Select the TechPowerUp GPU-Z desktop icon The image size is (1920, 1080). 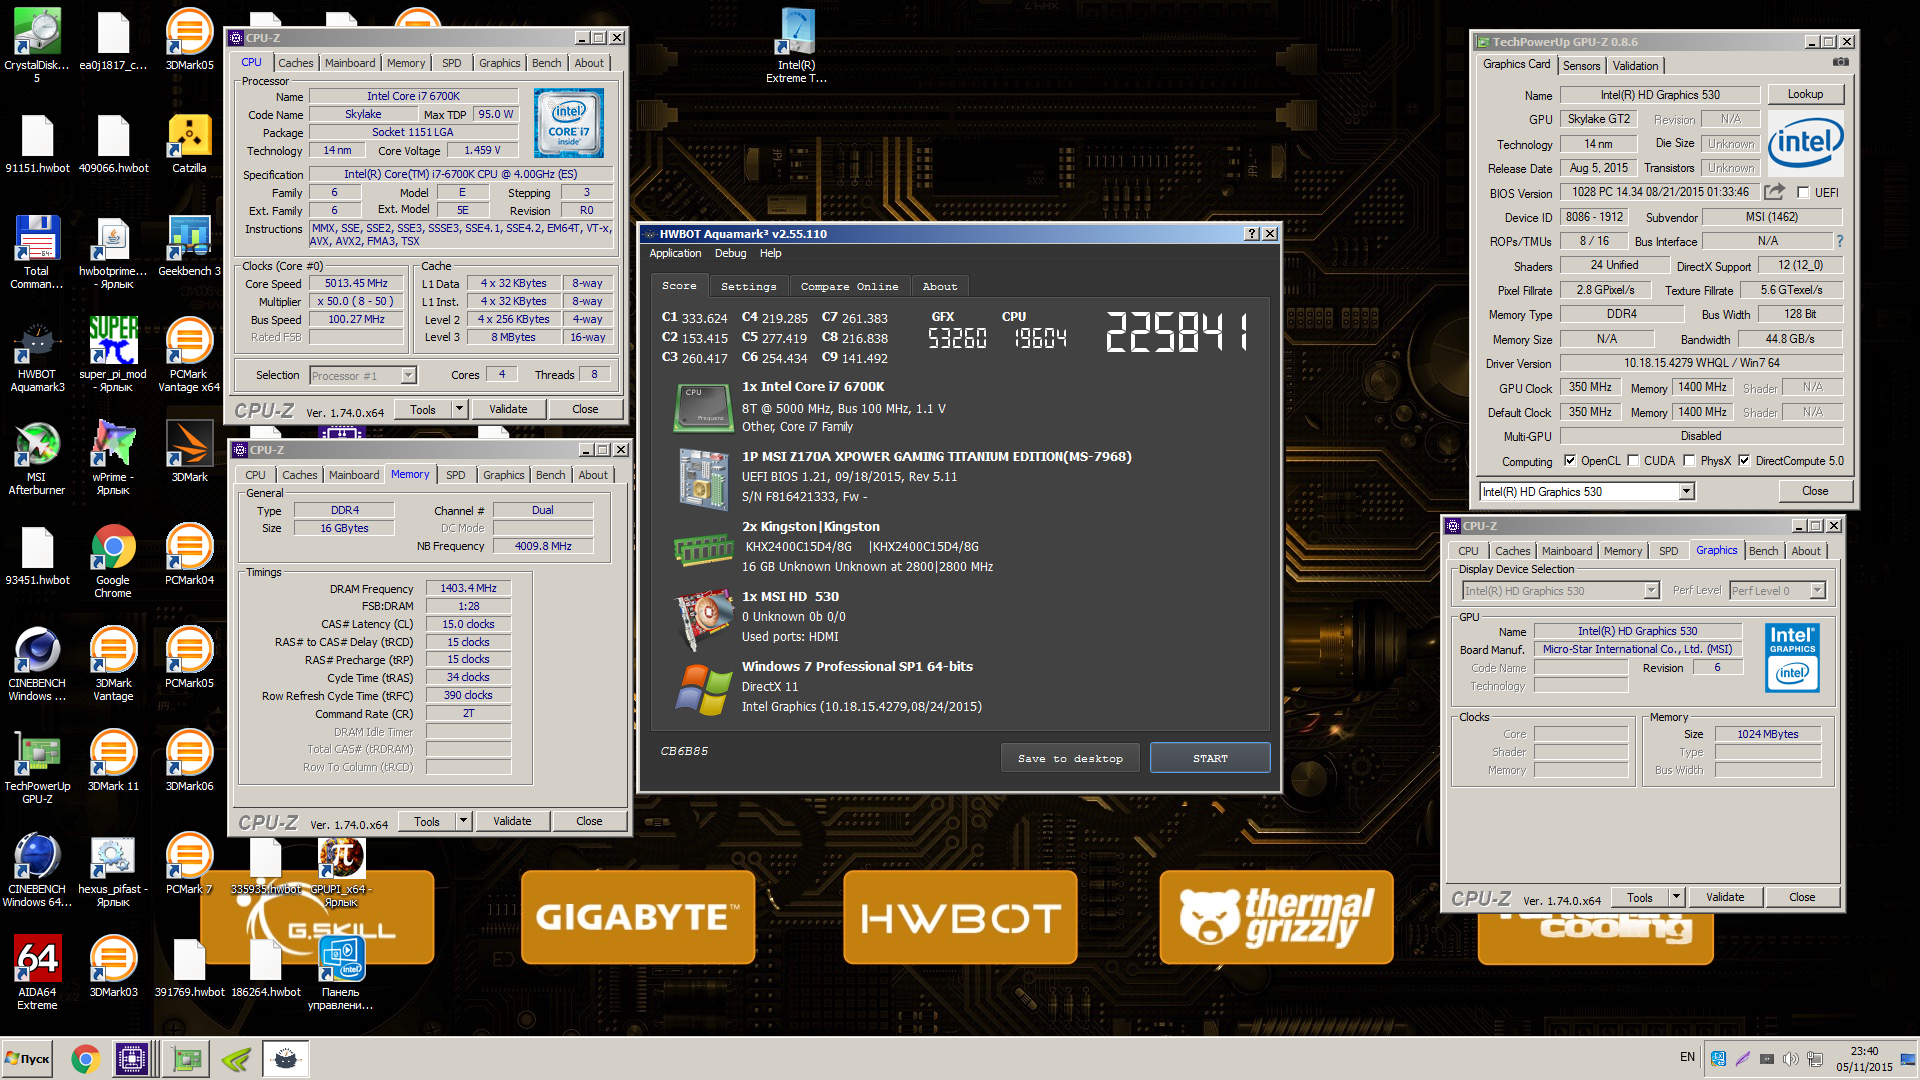37,767
